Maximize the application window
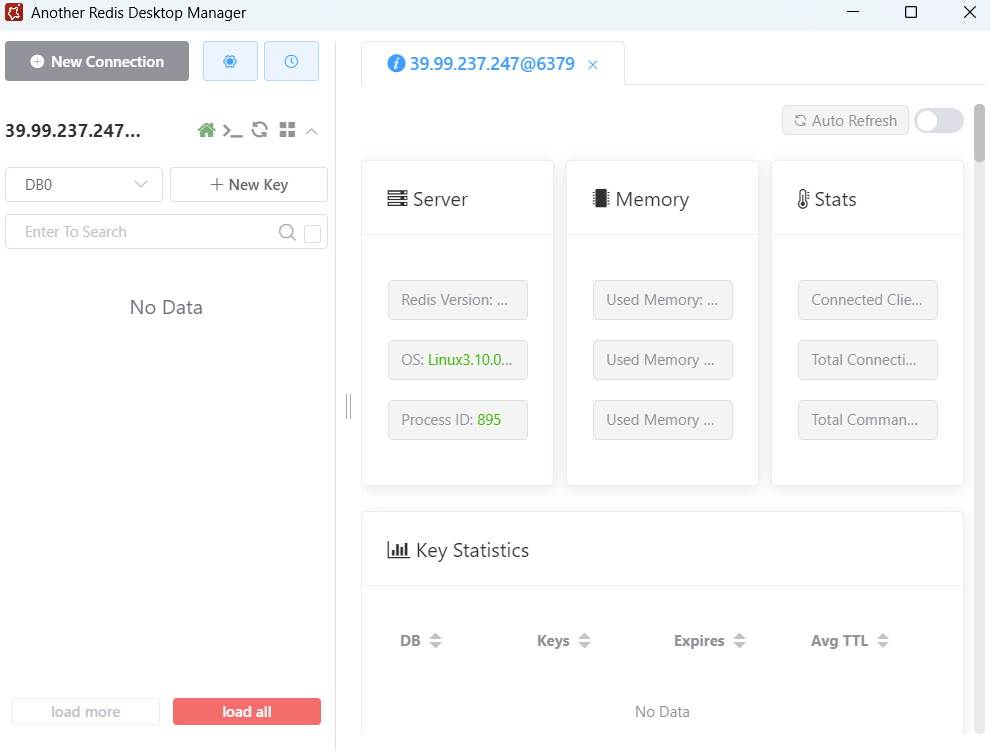The width and height of the screenshot is (990, 752). click(910, 12)
